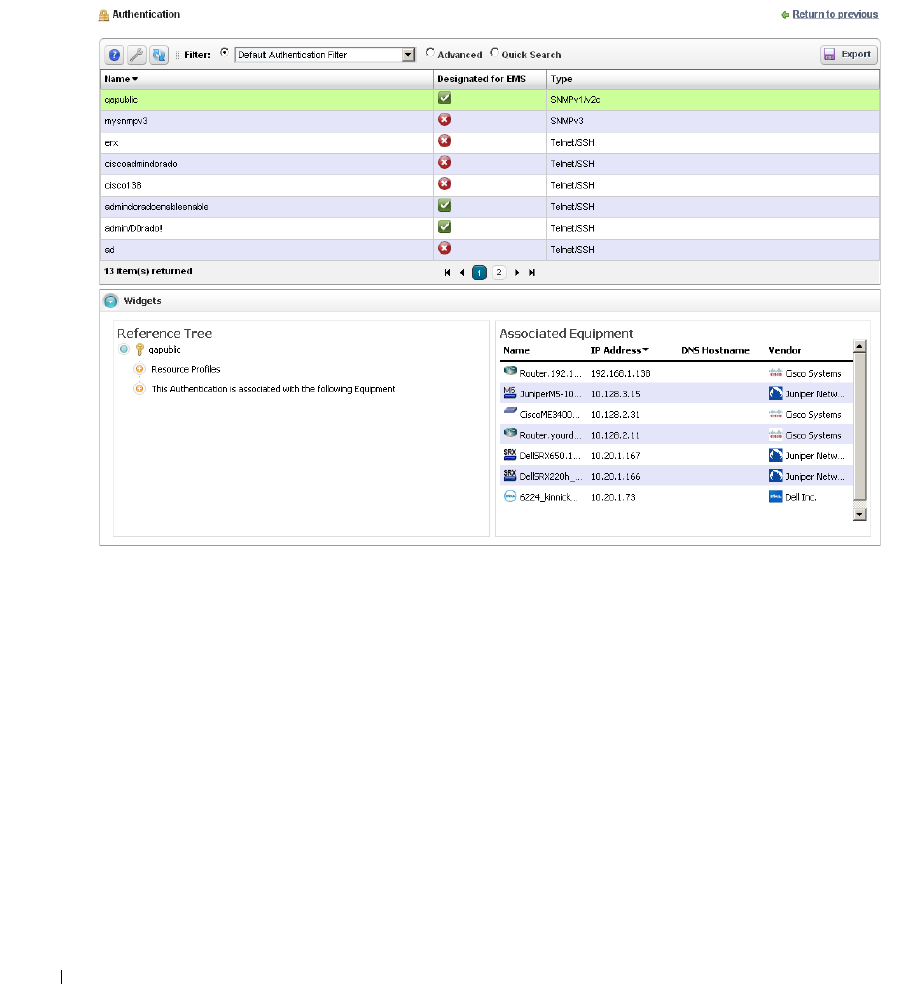
Task: Click the red X icon in ciscoadmindorado row
Action: (444, 163)
